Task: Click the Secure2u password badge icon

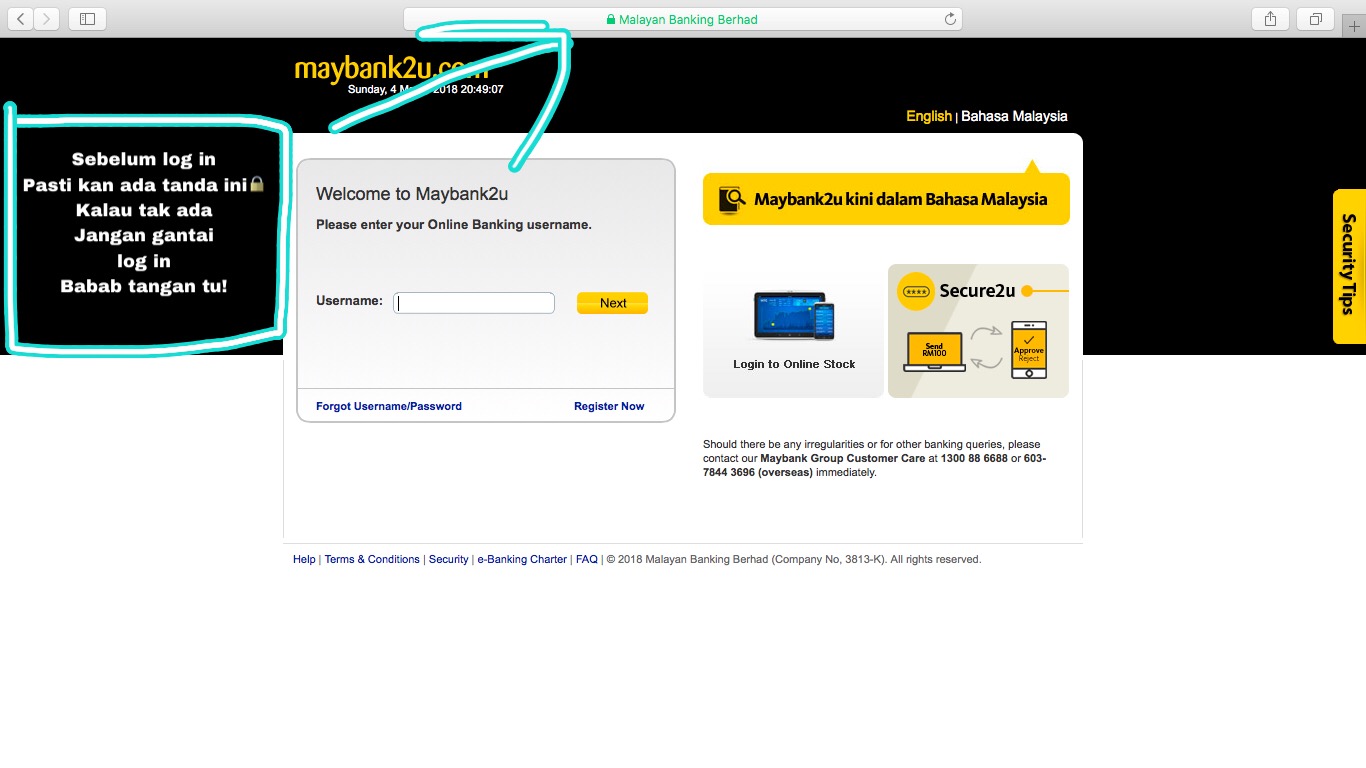Action: pyautogui.click(x=915, y=291)
